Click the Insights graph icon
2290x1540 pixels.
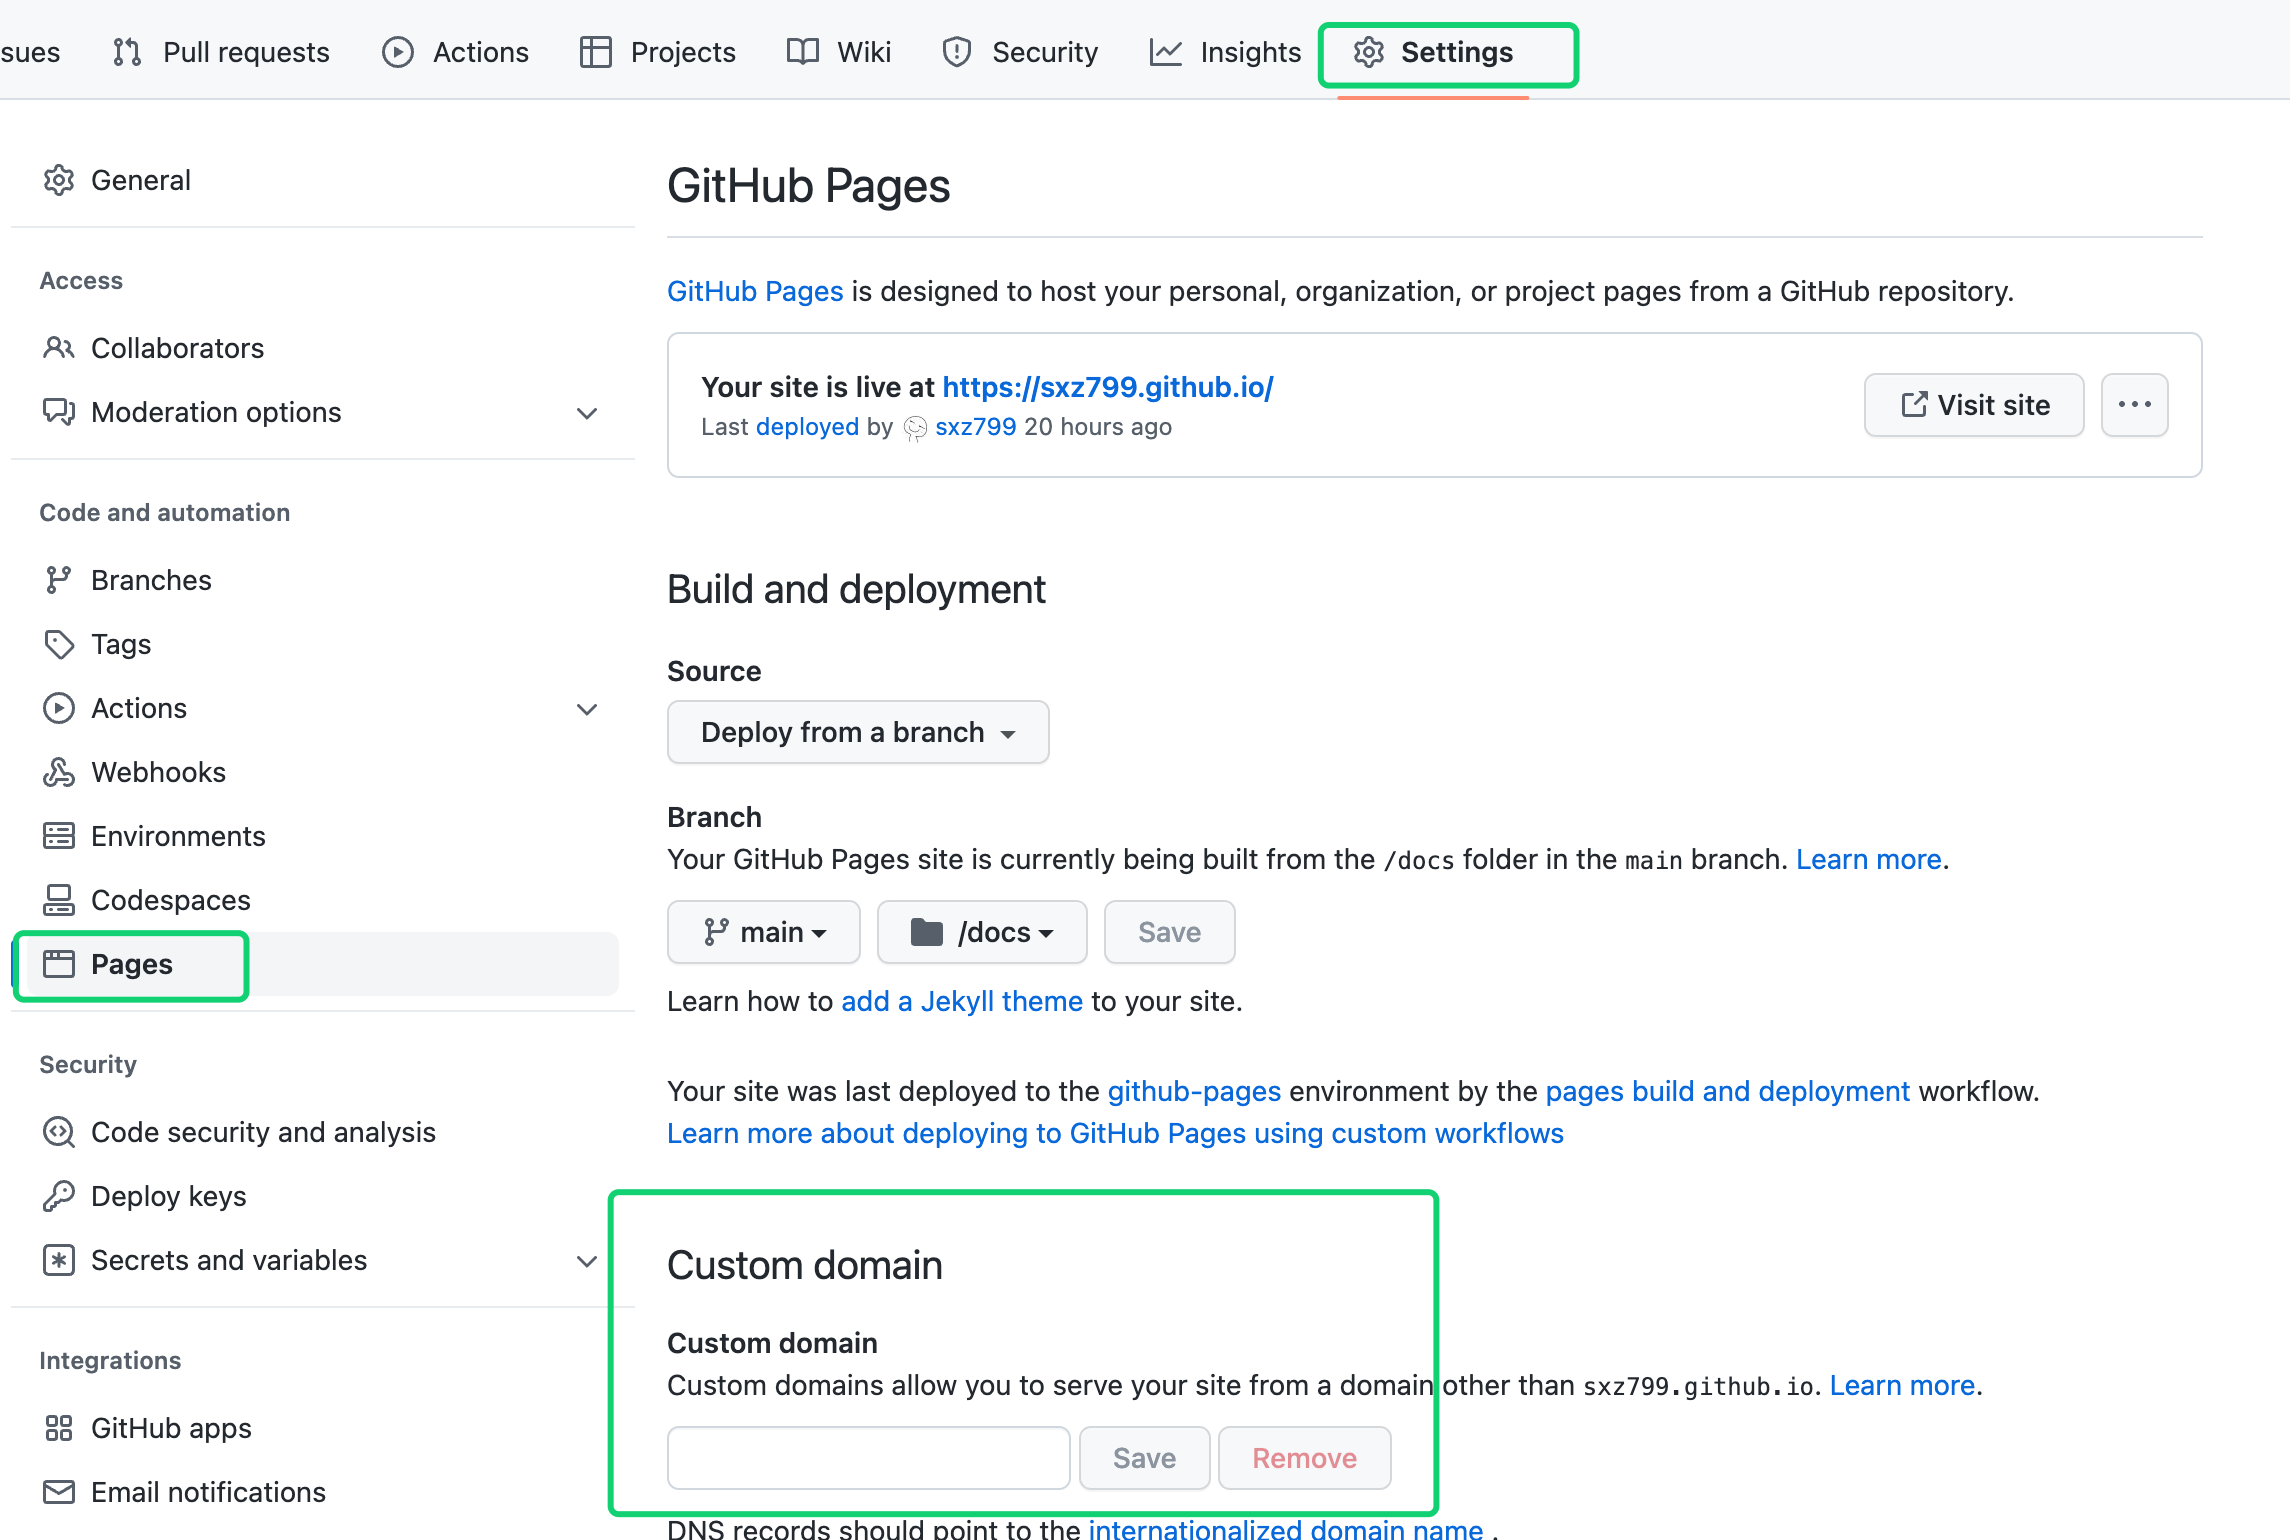tap(1166, 52)
